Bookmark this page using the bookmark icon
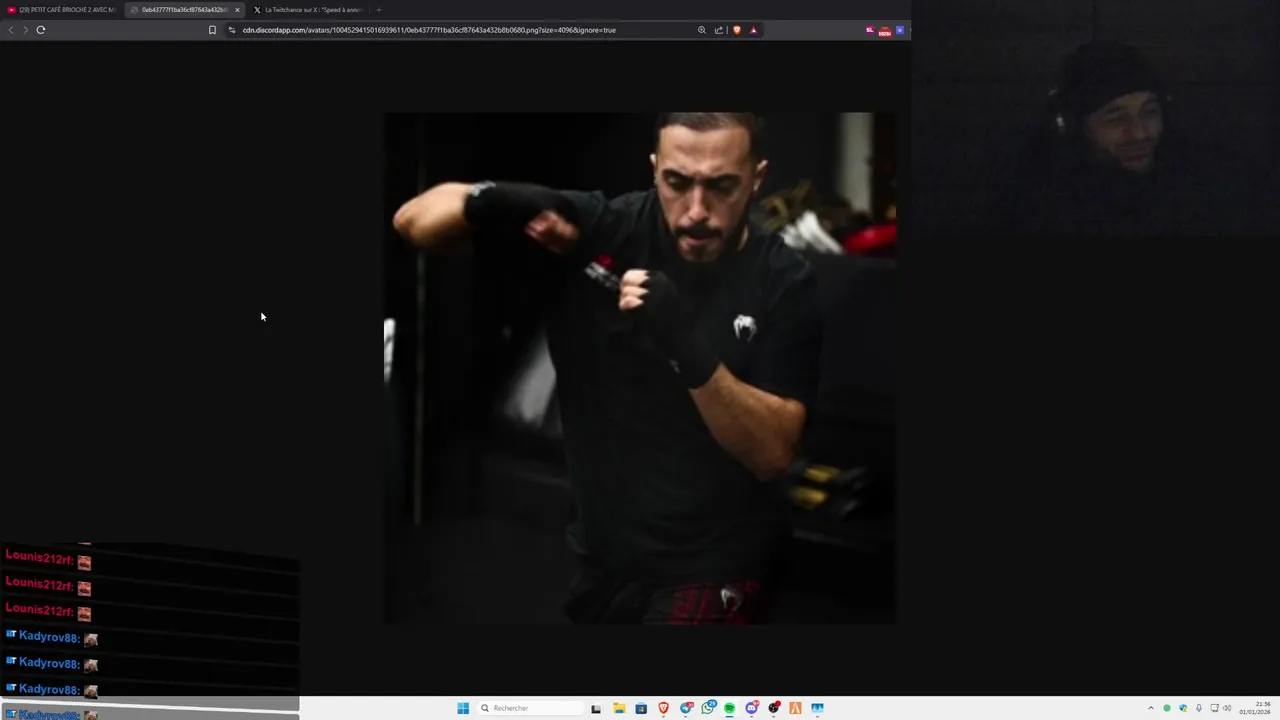This screenshot has width=1280, height=720. point(212,30)
